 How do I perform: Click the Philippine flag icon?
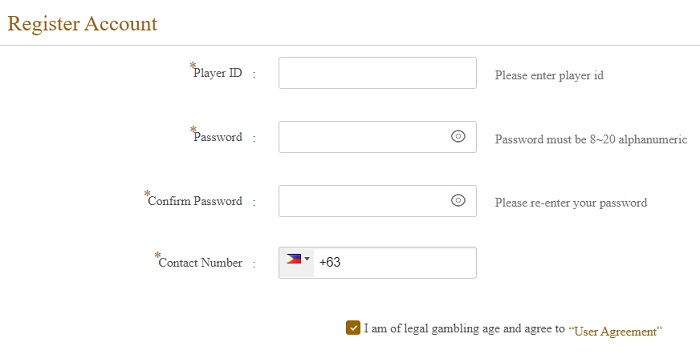(293, 259)
